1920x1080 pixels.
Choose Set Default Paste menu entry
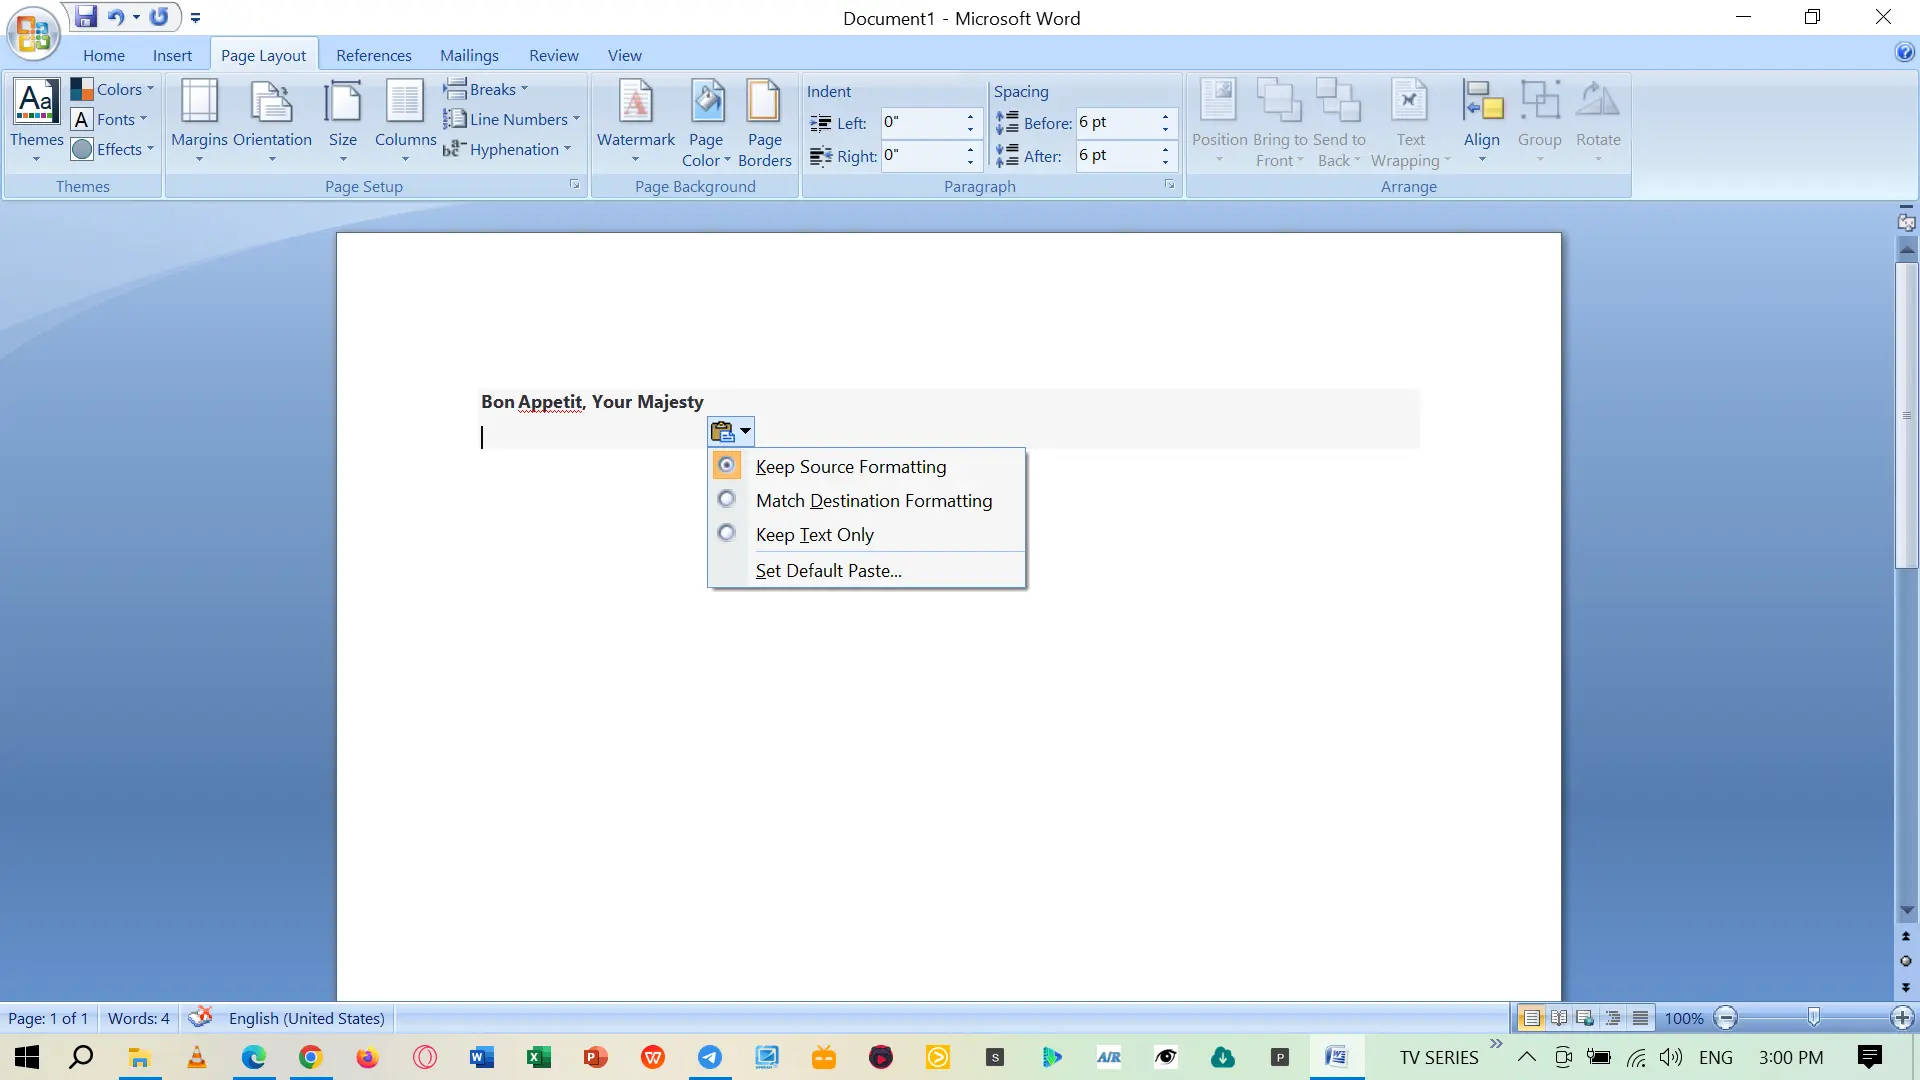(x=866, y=571)
